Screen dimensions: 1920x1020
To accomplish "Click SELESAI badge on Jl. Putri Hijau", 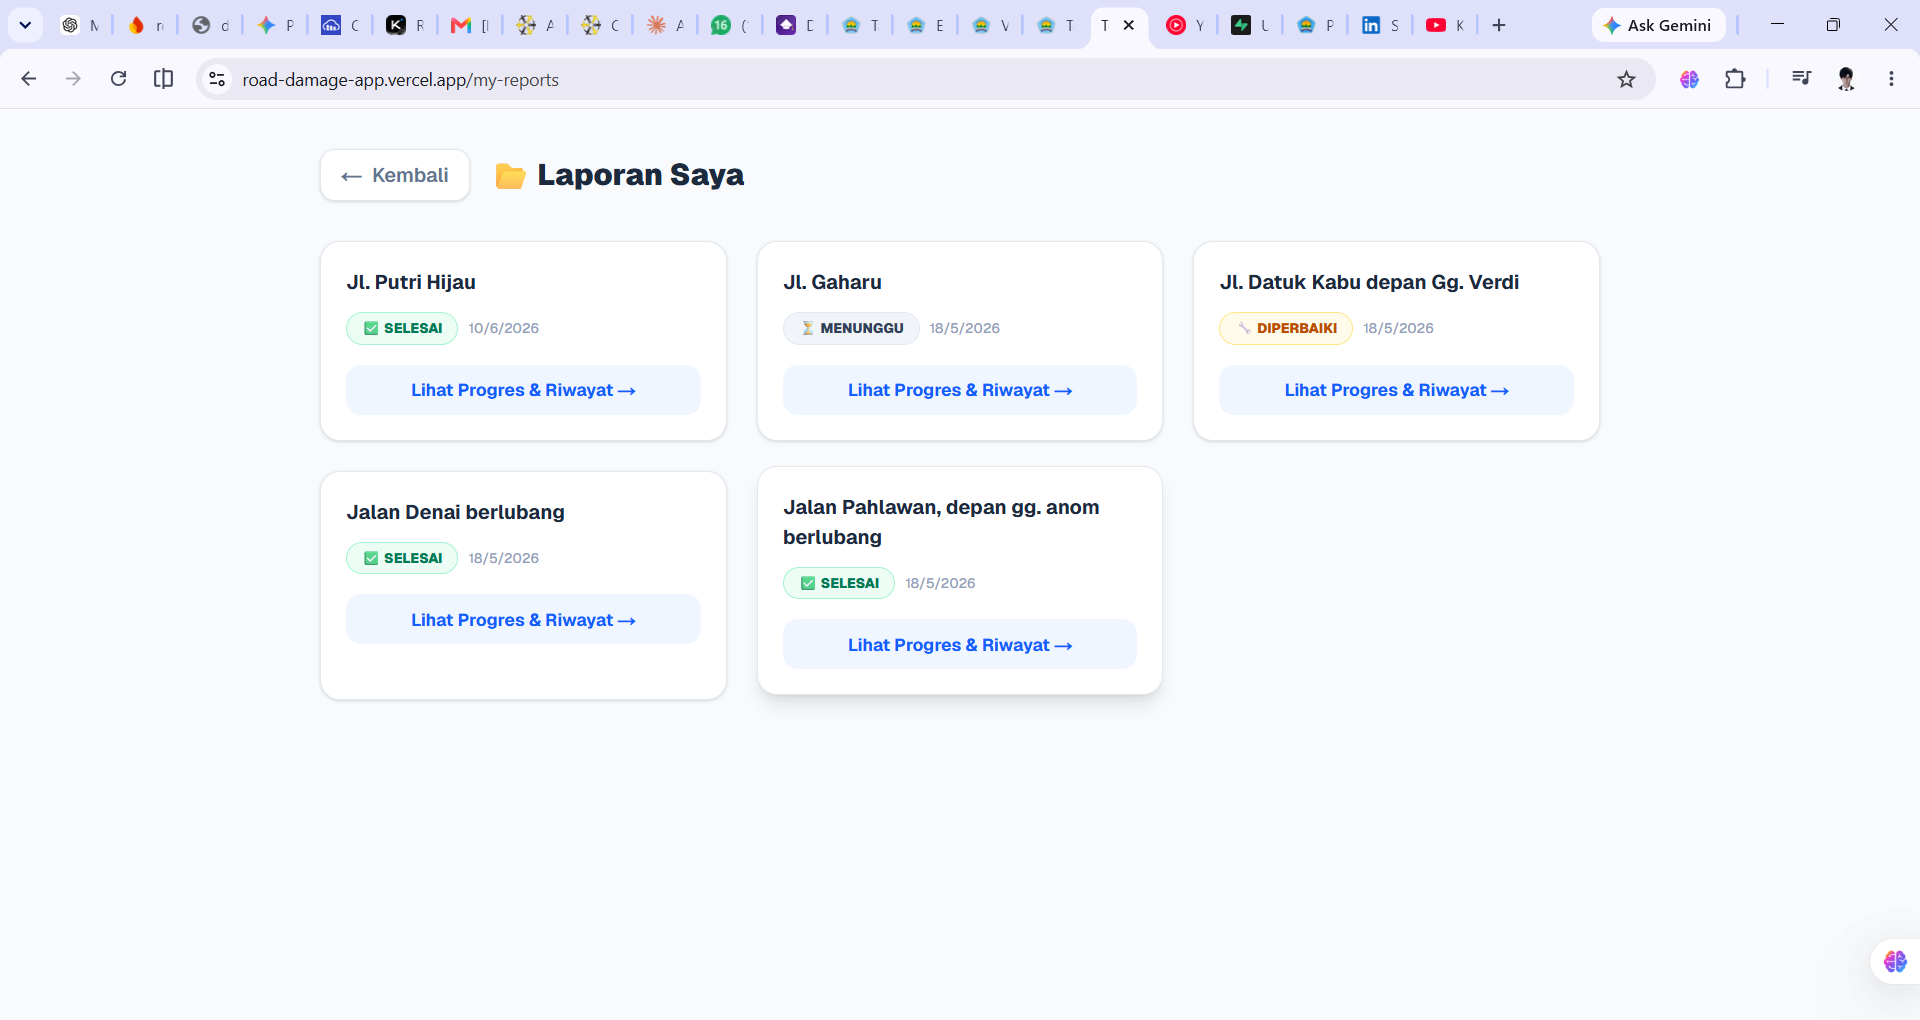I will click(402, 328).
